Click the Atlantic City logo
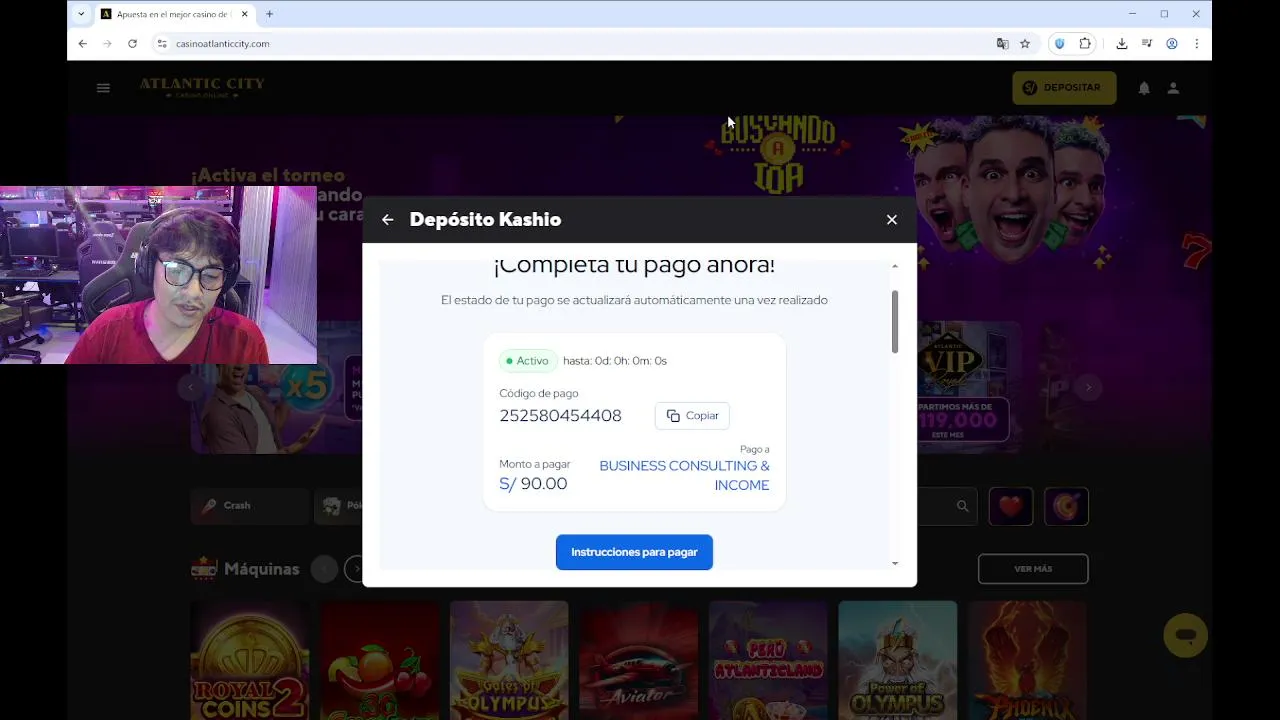1280x720 pixels. 202,87
